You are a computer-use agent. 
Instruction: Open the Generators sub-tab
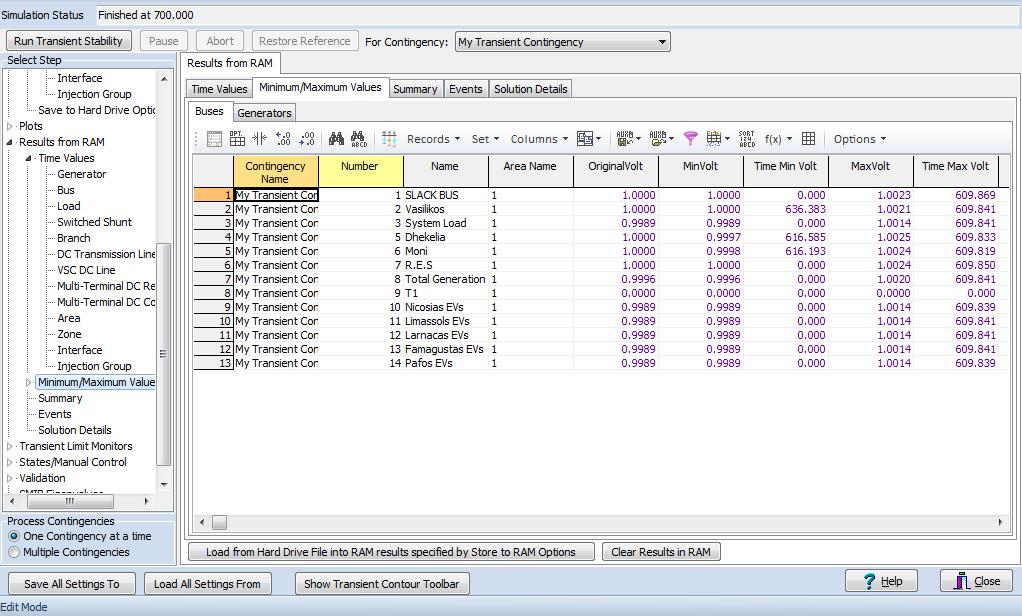[264, 113]
